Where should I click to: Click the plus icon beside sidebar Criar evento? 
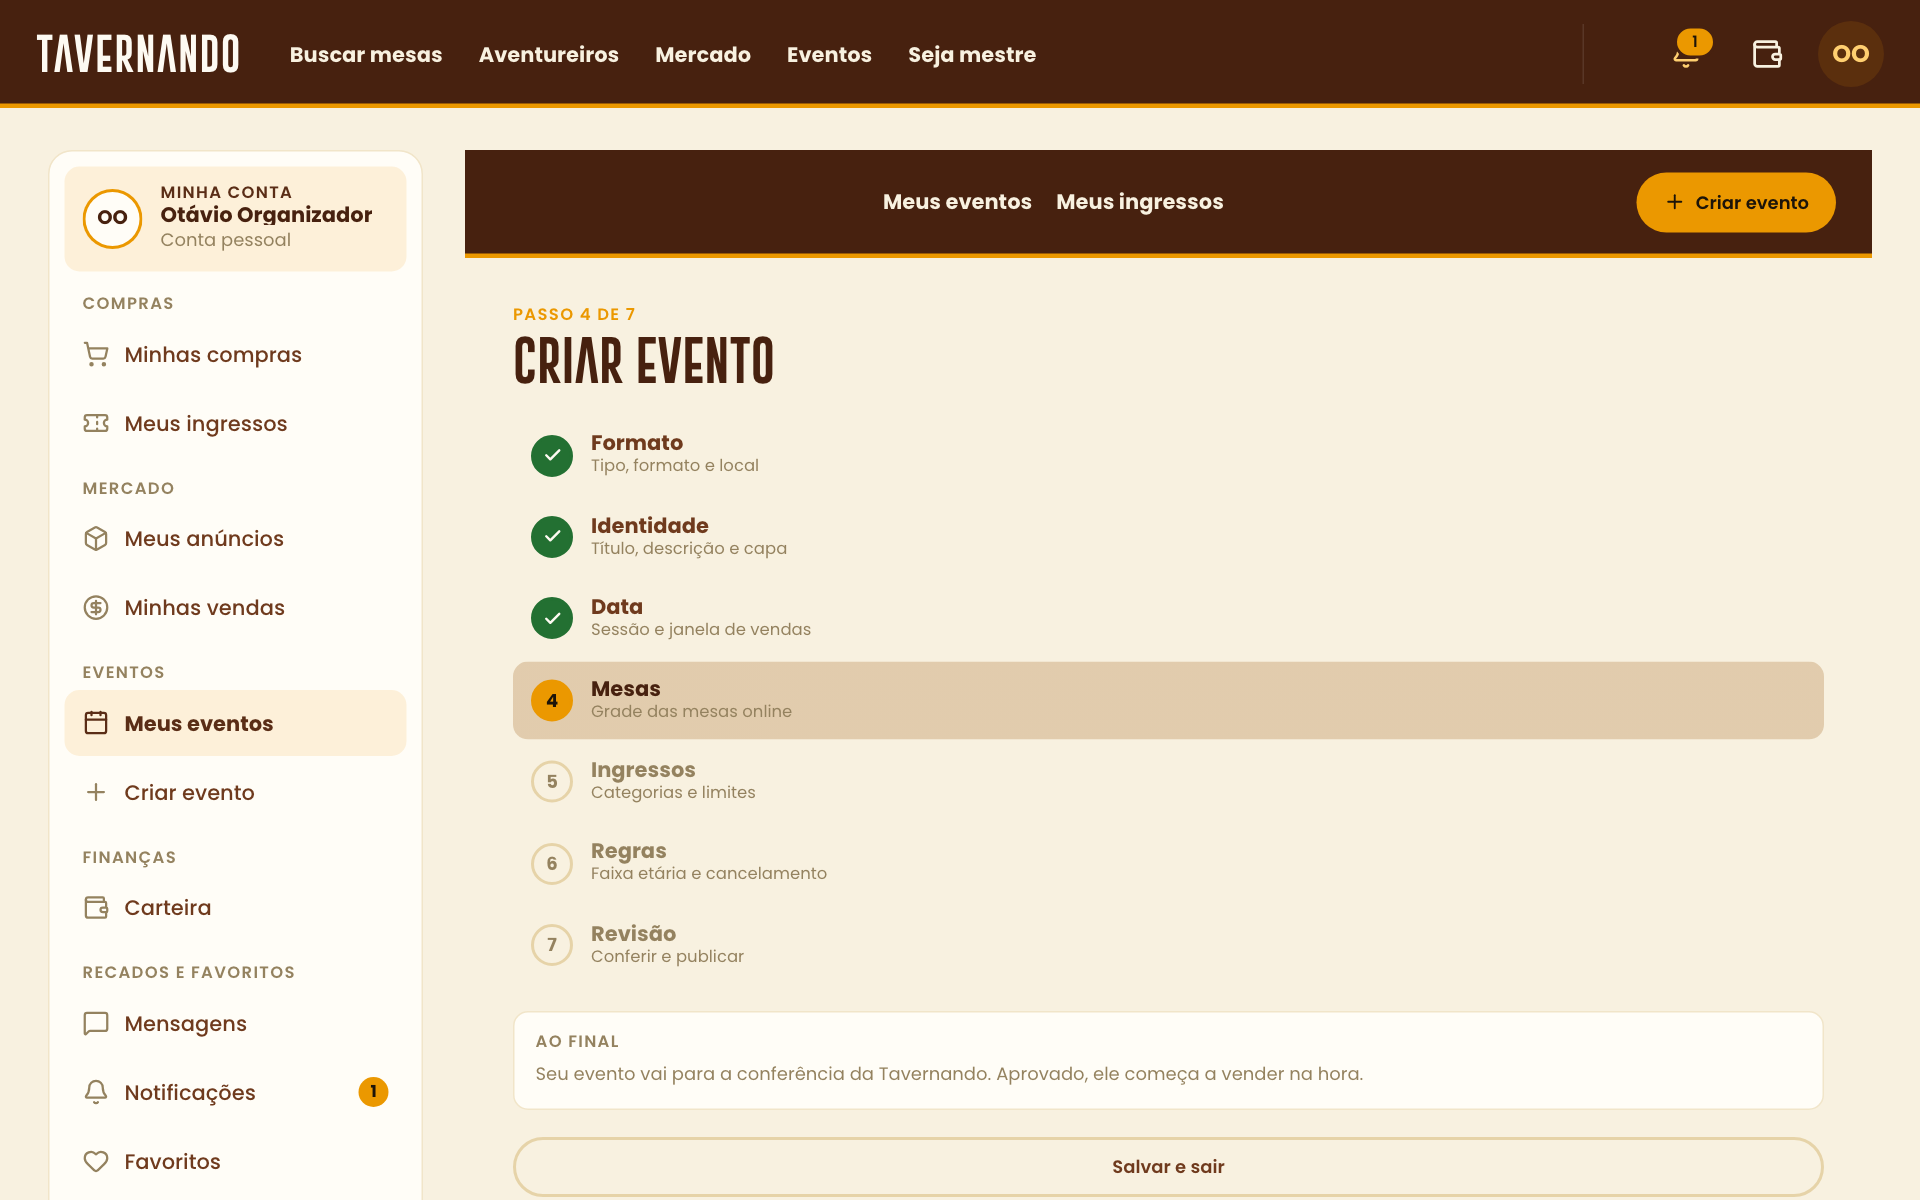click(x=96, y=793)
